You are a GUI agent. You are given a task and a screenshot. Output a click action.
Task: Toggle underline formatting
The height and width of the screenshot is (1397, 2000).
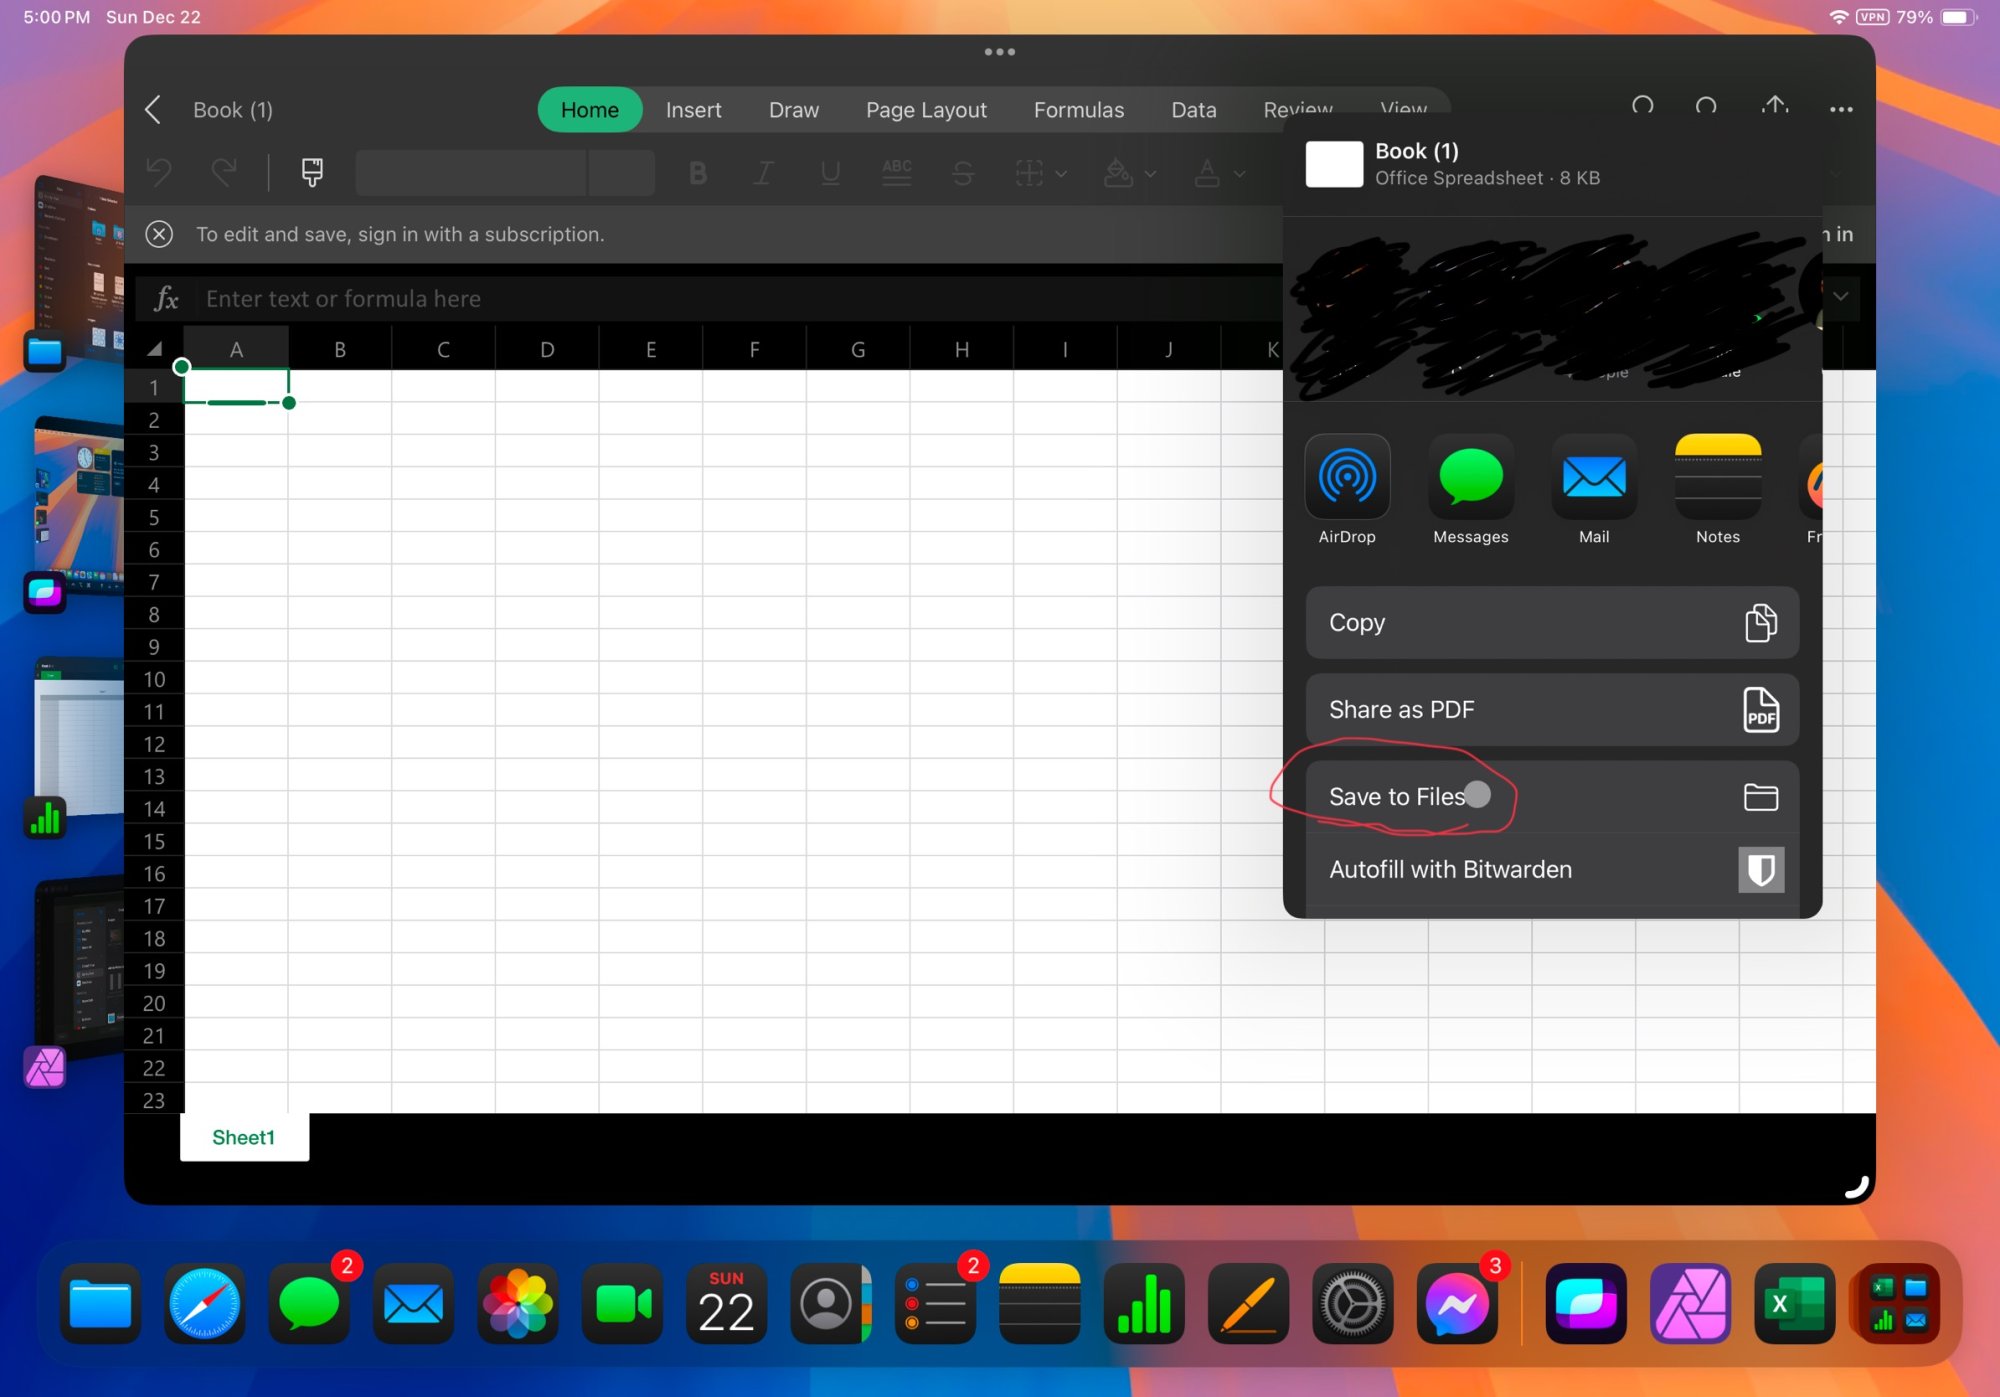(830, 174)
